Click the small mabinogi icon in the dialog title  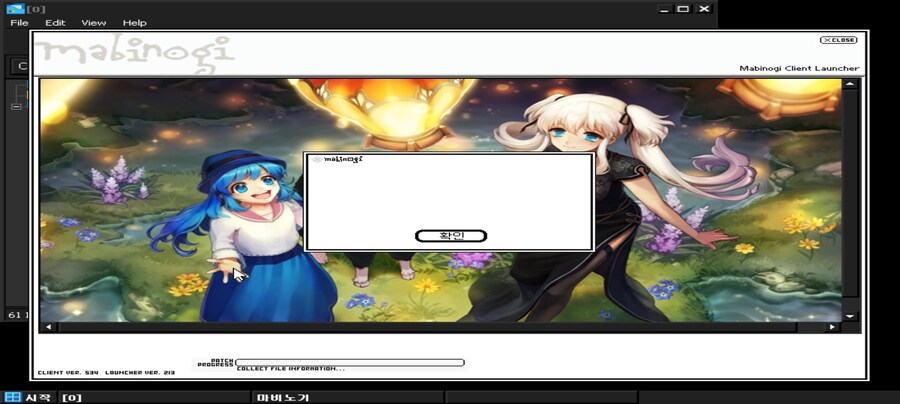click(316, 160)
